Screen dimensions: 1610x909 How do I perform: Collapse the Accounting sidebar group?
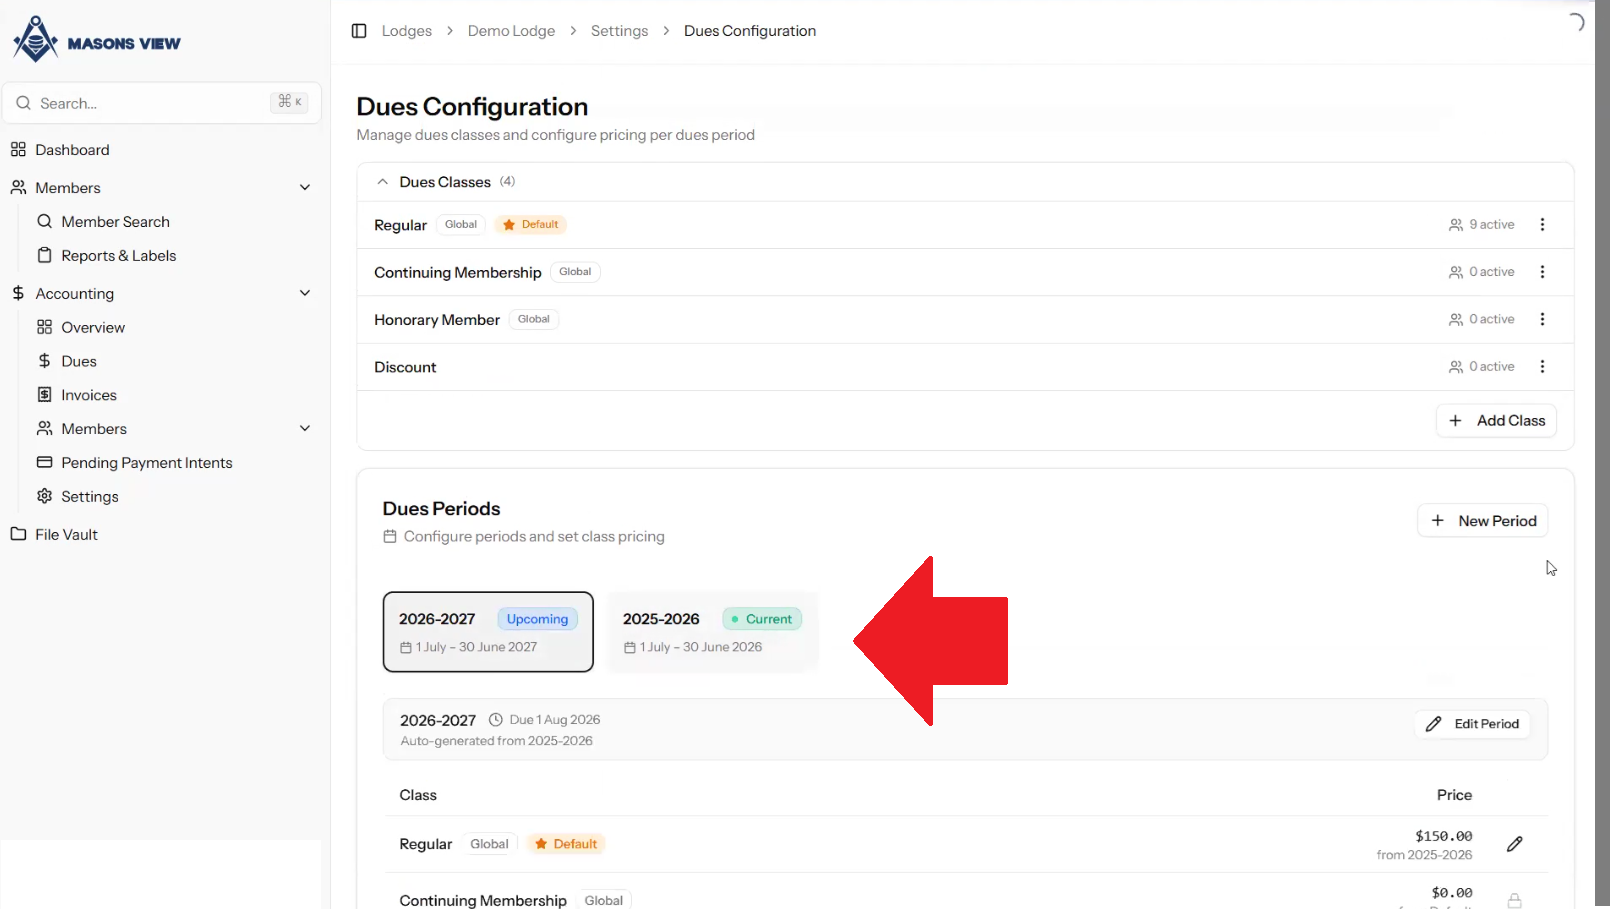(305, 294)
